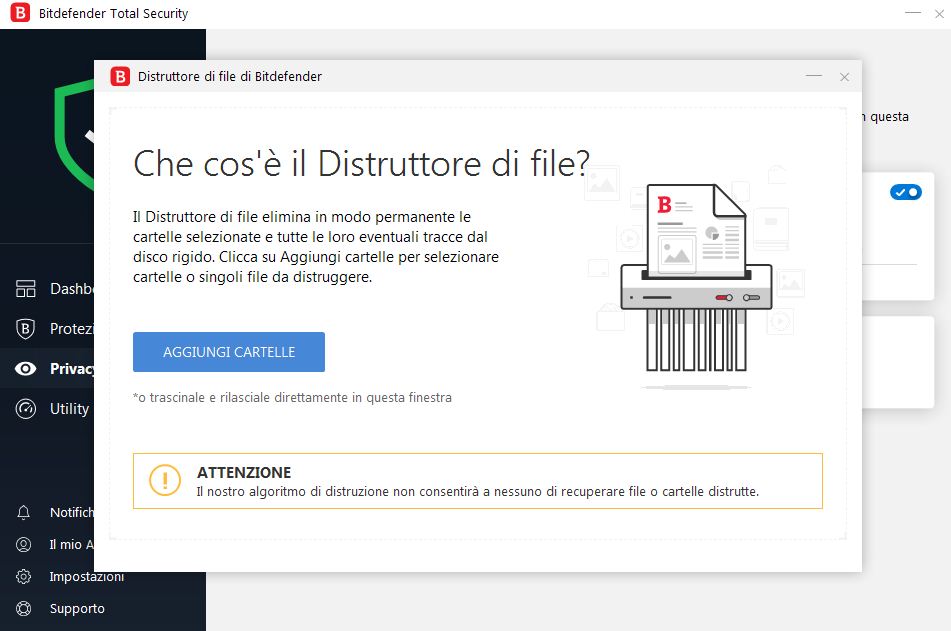This screenshot has height=631, width=951.
Task: Toggle the blue switch in main window
Action: point(906,192)
